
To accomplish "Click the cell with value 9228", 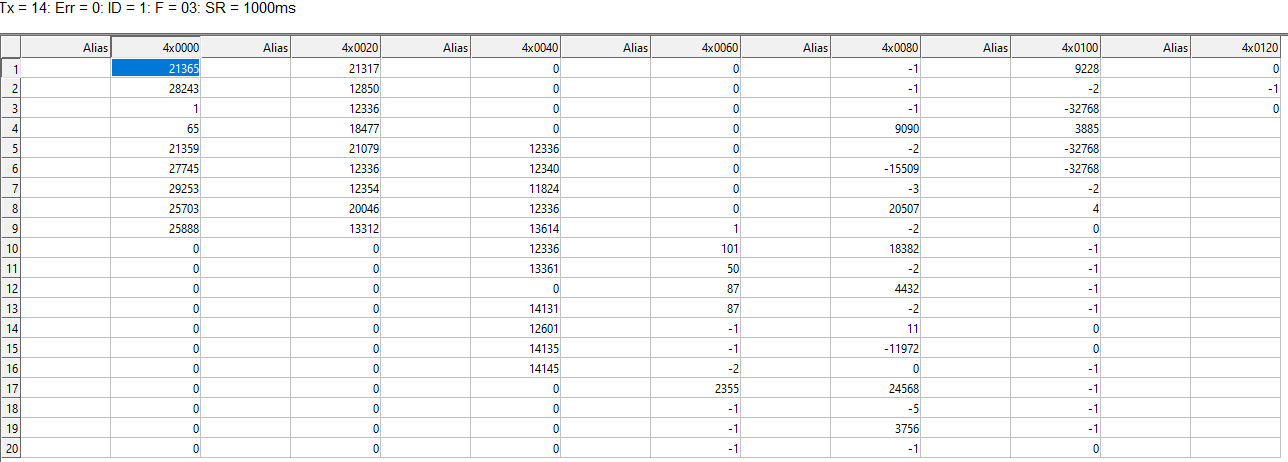I will point(1056,68).
